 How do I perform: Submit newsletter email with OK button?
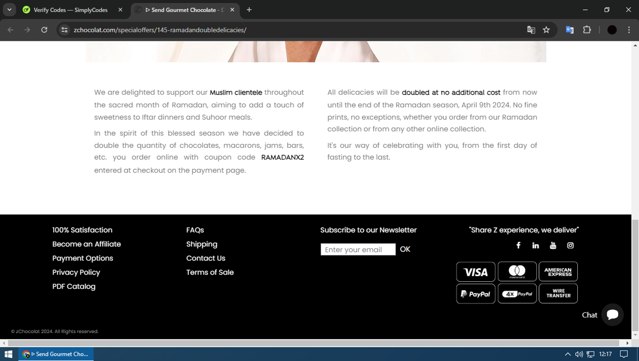[405, 249]
